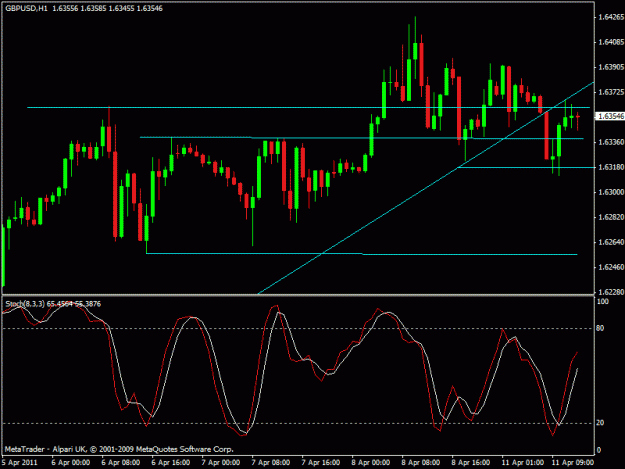Click the 8 Apr 08:00 time label
625x469 pixels.
421,463
